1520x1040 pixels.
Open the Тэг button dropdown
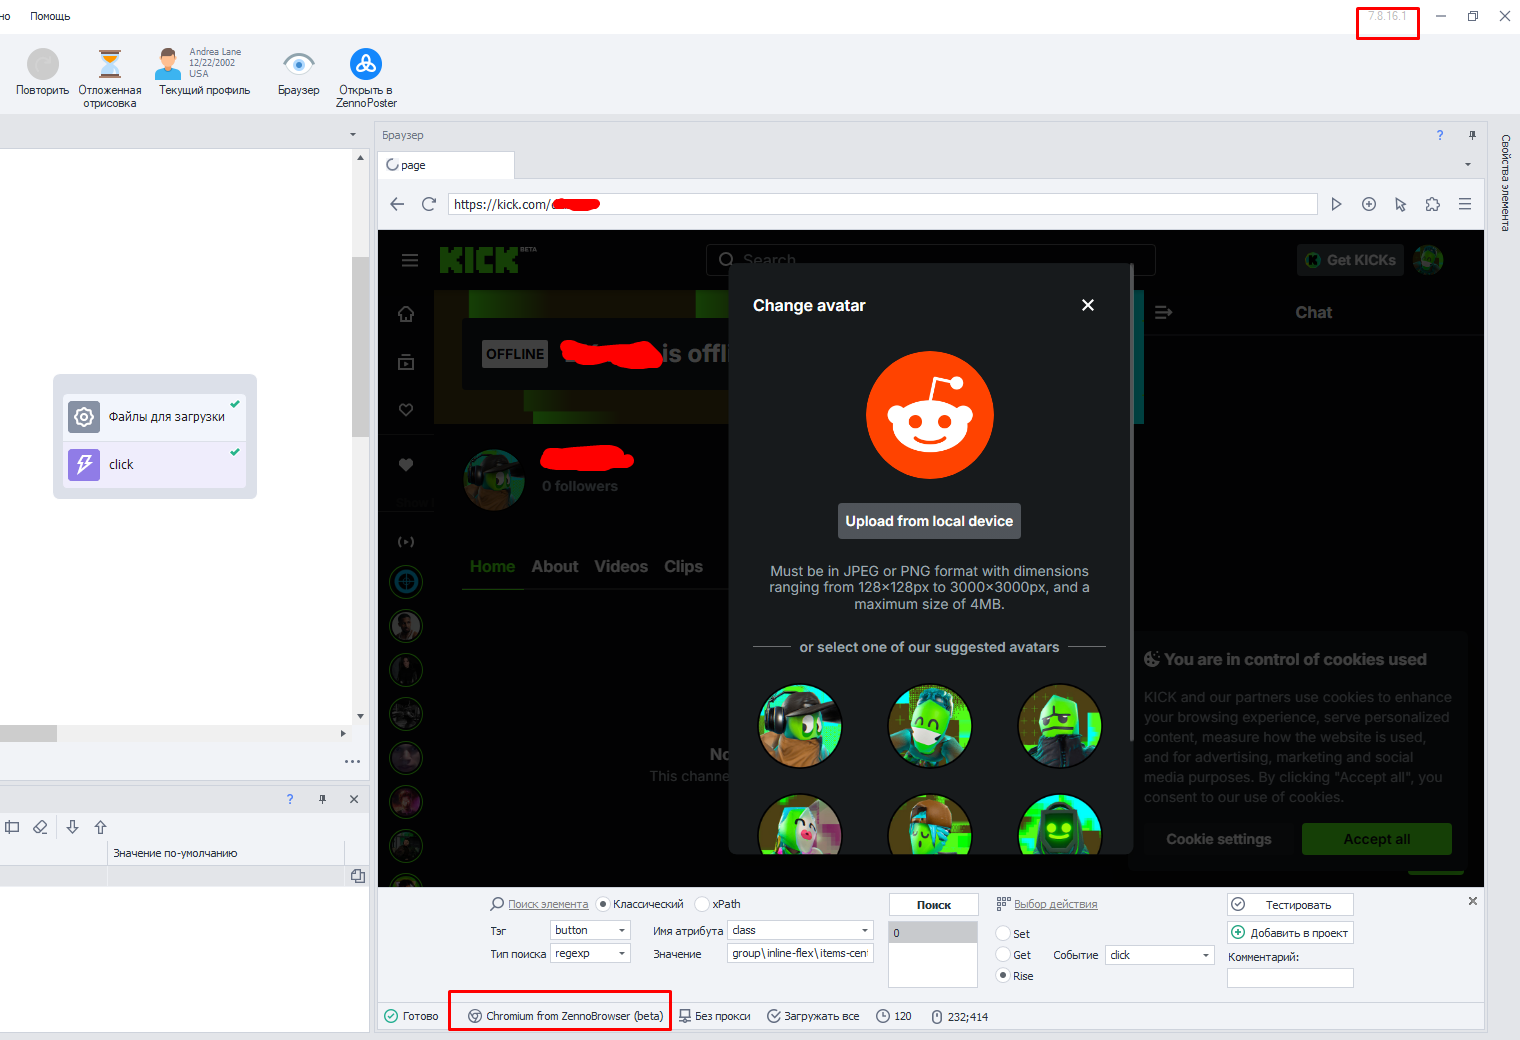pos(591,930)
